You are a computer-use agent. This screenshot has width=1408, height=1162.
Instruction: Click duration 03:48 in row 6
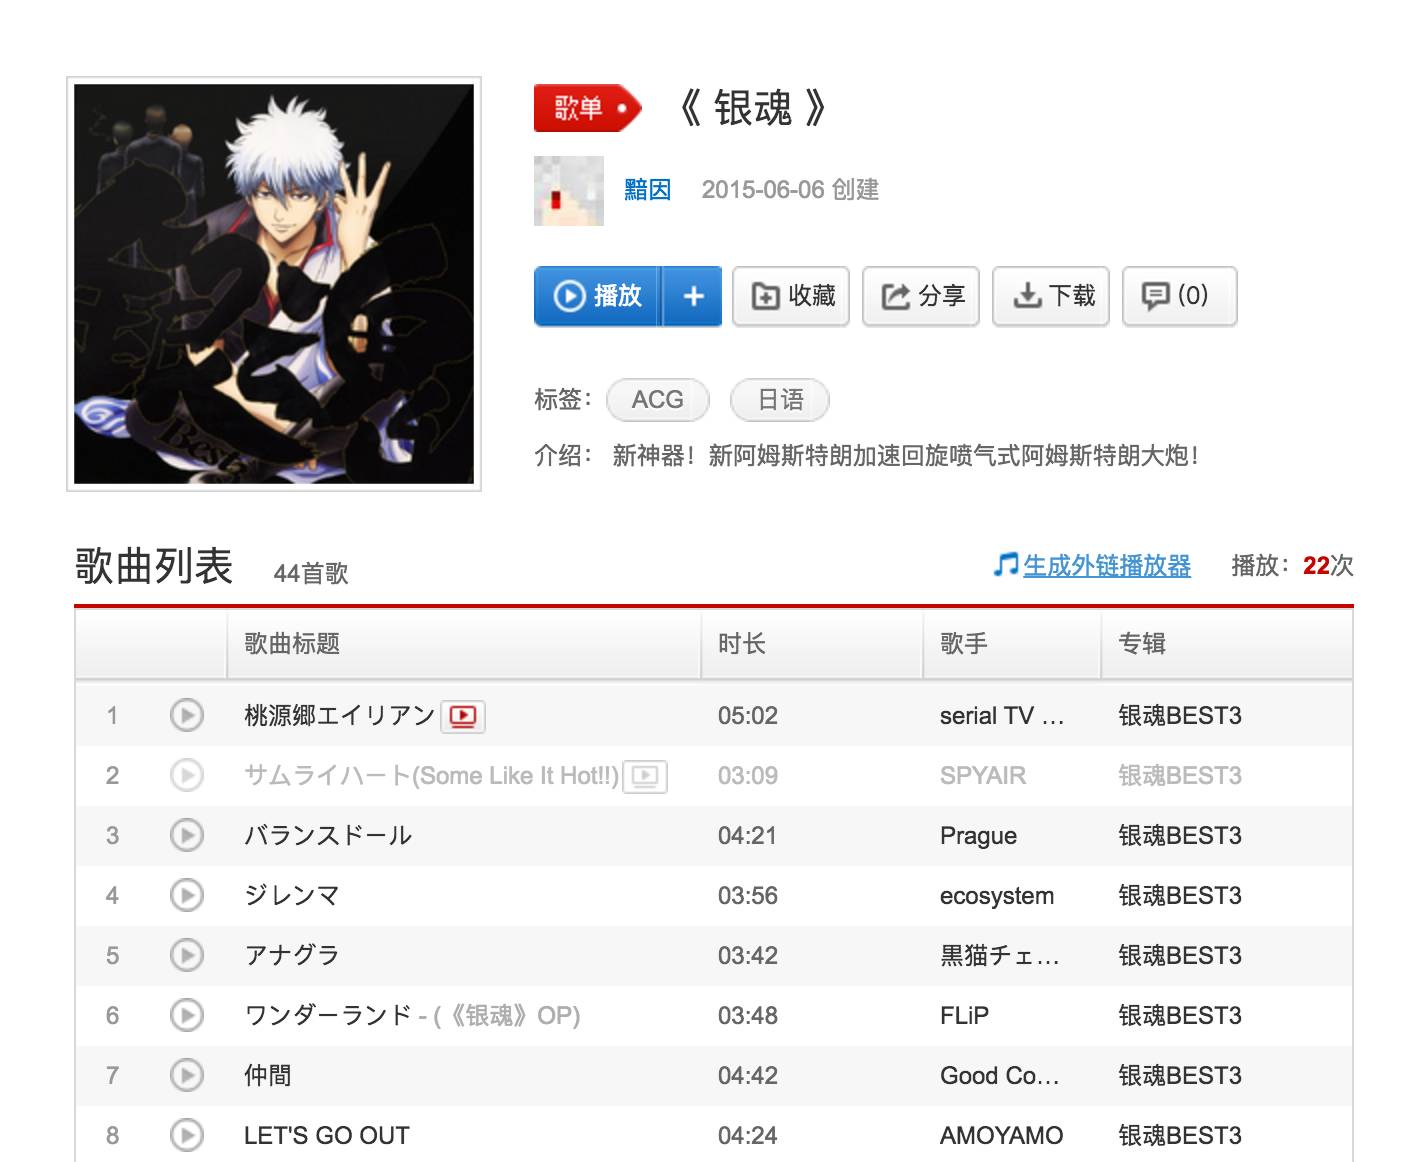tap(748, 1015)
